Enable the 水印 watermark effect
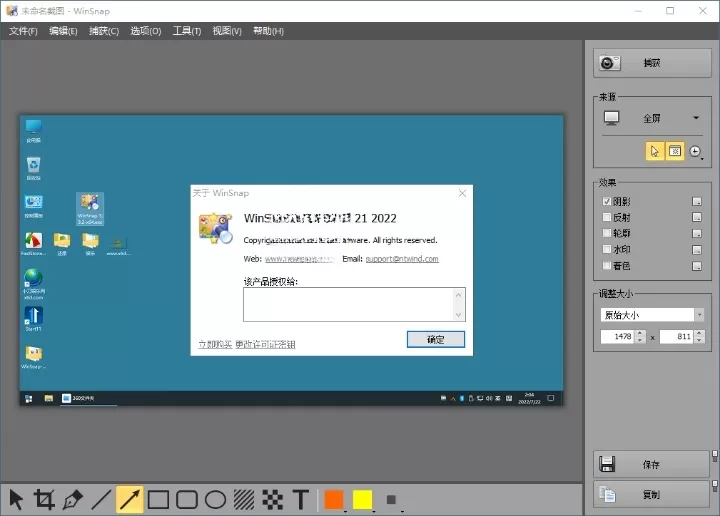Screen dimensions: 720x516 (x=607, y=249)
